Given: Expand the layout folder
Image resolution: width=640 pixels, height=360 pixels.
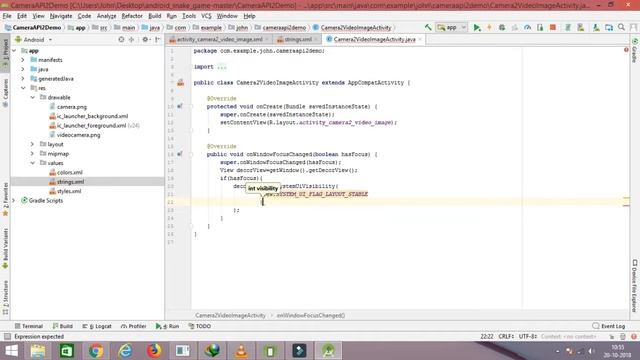Looking at the screenshot, I should [x=32, y=144].
